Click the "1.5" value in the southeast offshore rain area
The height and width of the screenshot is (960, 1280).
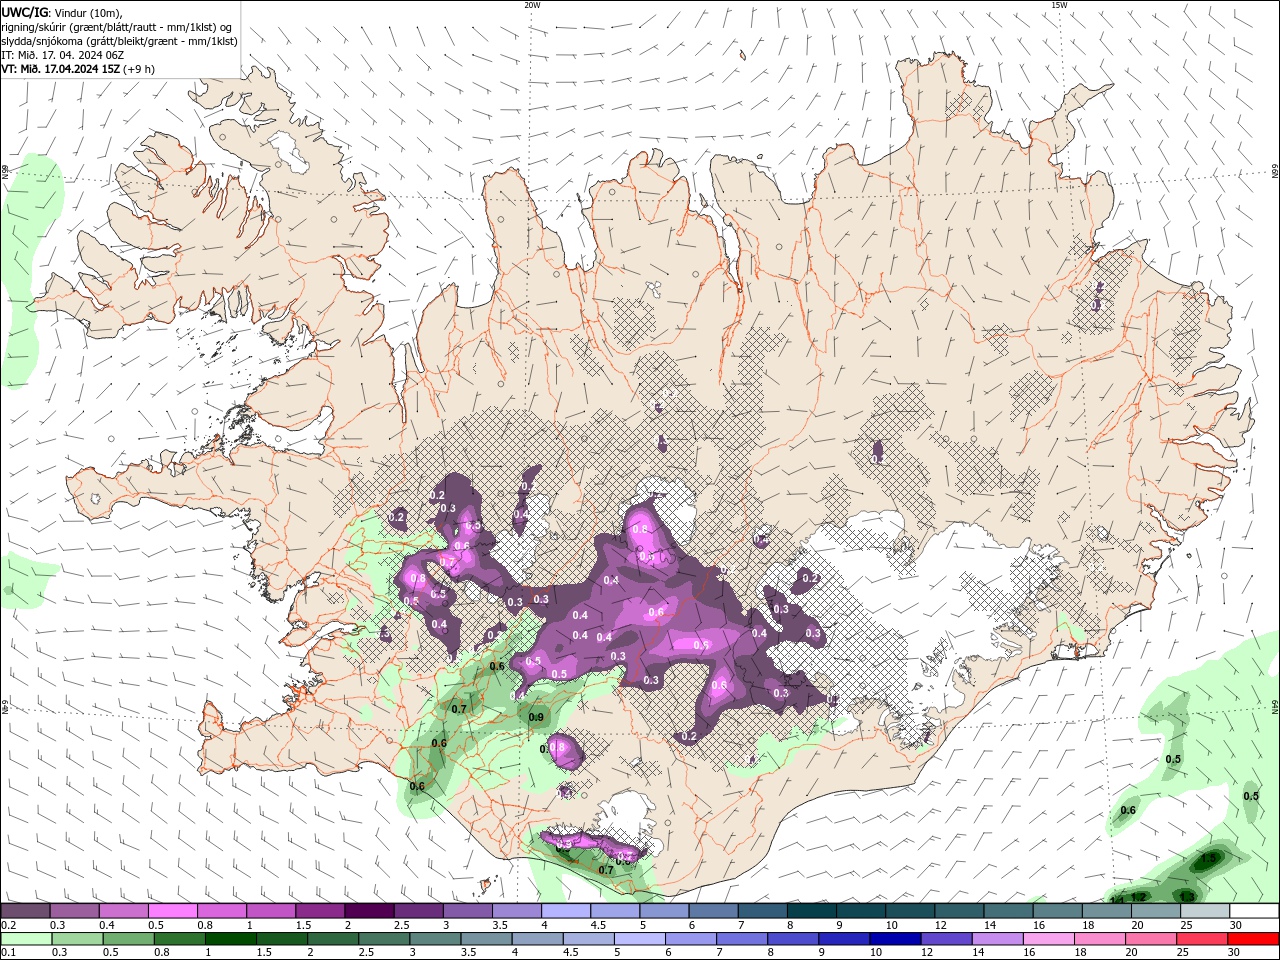1209,858
